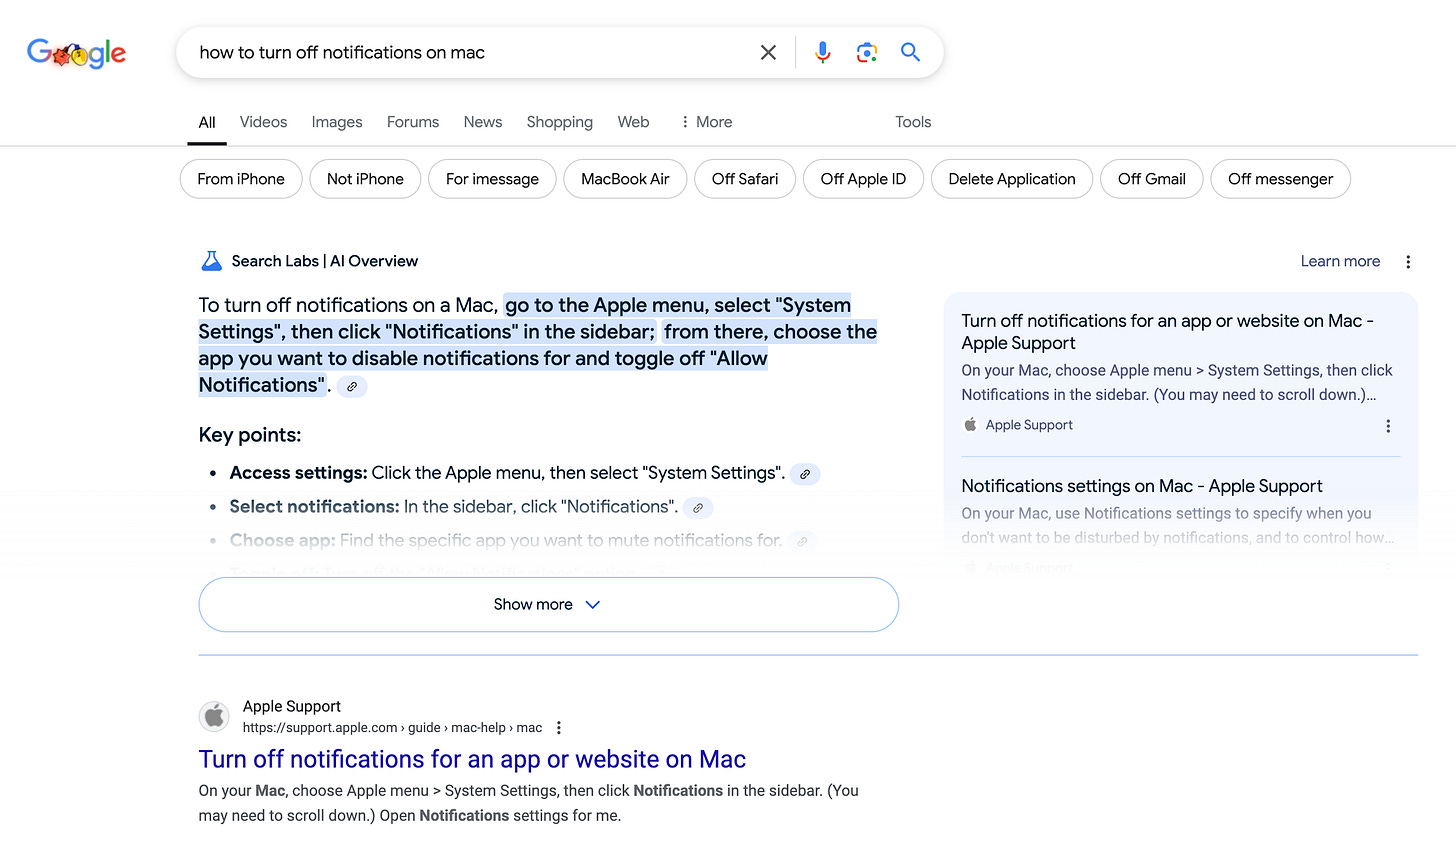Screen dimensions: 1456x861
Task: Open three-dot menu beside support.apple.com URL
Action: click(559, 728)
